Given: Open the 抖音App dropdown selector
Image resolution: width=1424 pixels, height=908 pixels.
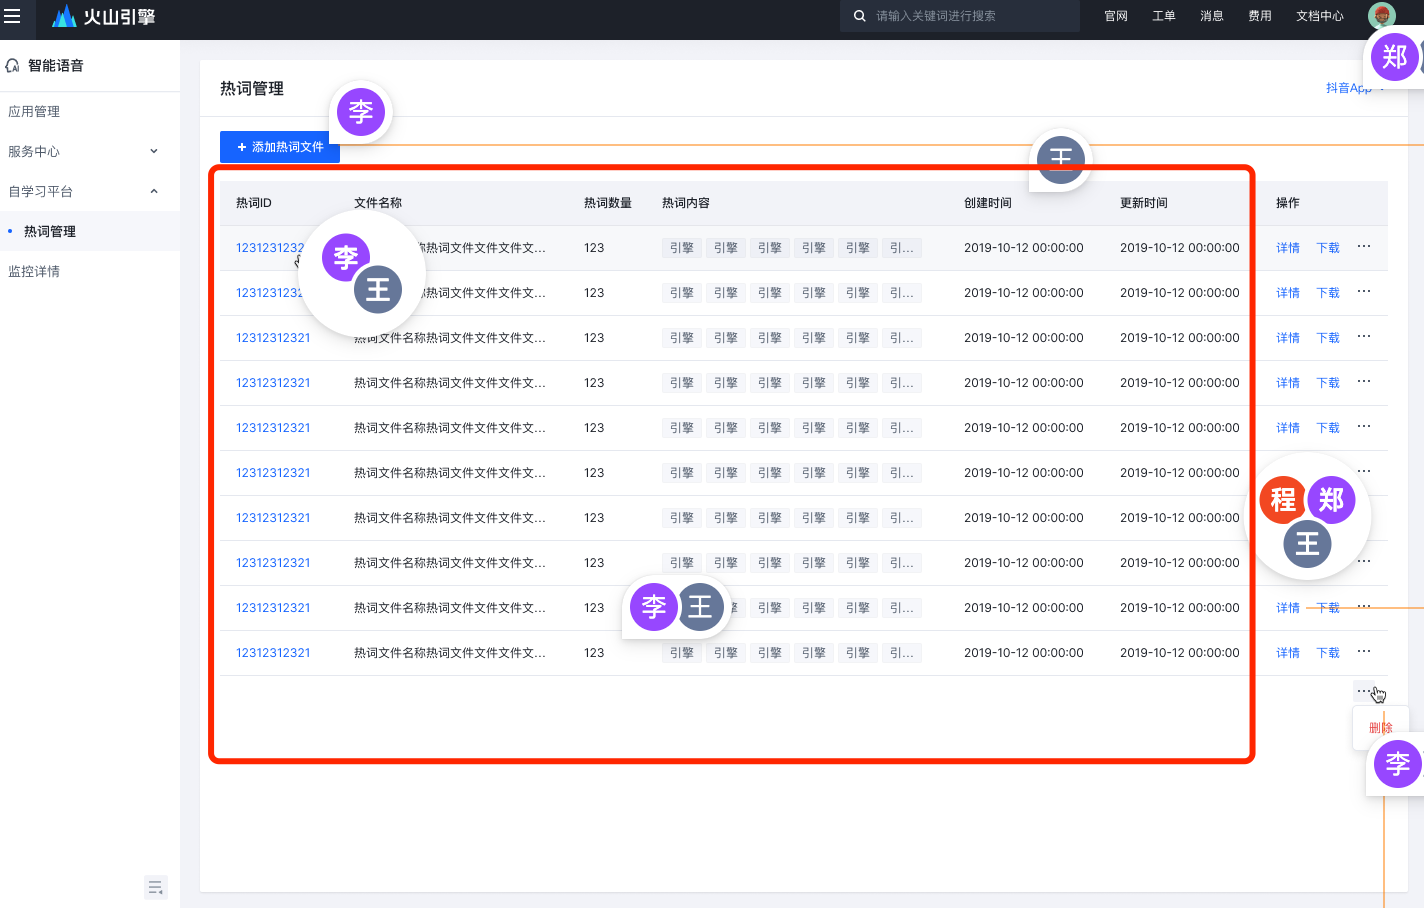Looking at the screenshot, I should pyautogui.click(x=1350, y=88).
